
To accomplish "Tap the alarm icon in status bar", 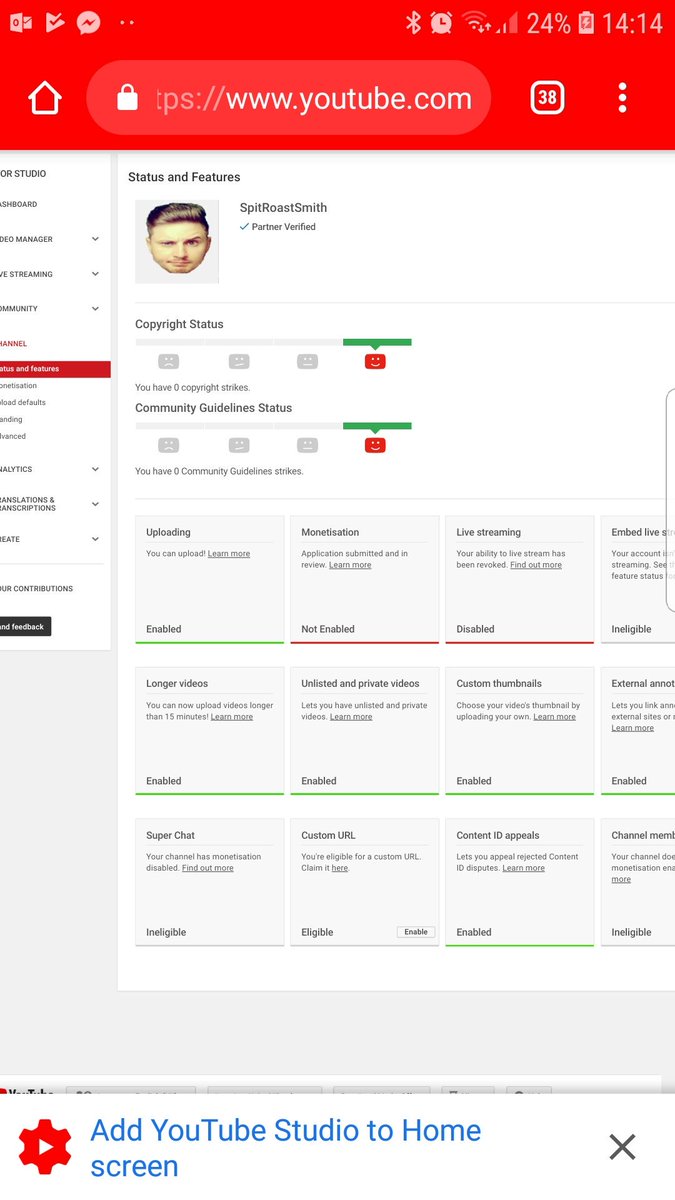I will 441,22.
